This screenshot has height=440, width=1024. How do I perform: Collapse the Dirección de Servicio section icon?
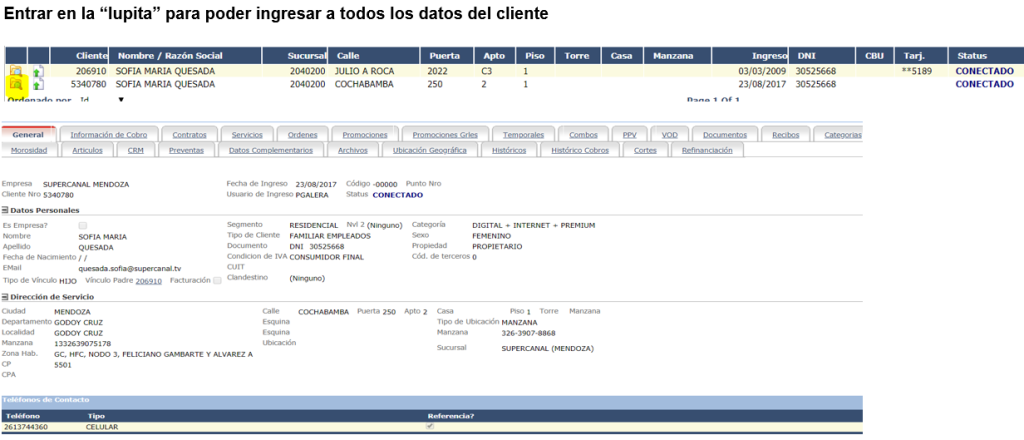point(4,297)
